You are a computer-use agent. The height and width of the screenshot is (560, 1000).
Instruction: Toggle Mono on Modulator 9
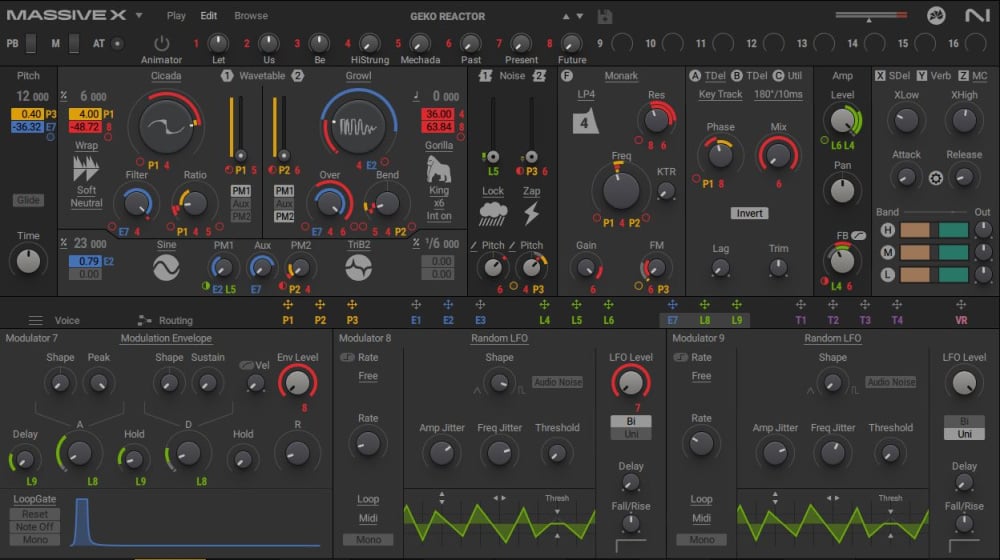pyautogui.click(x=702, y=540)
